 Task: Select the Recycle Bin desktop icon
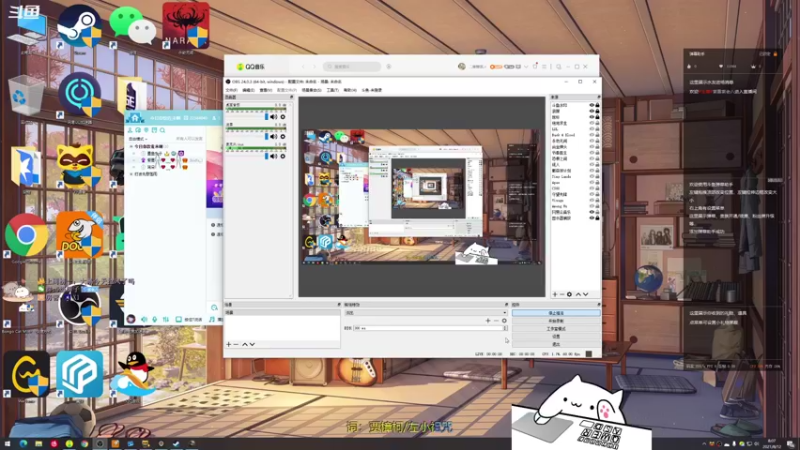click(x=26, y=96)
